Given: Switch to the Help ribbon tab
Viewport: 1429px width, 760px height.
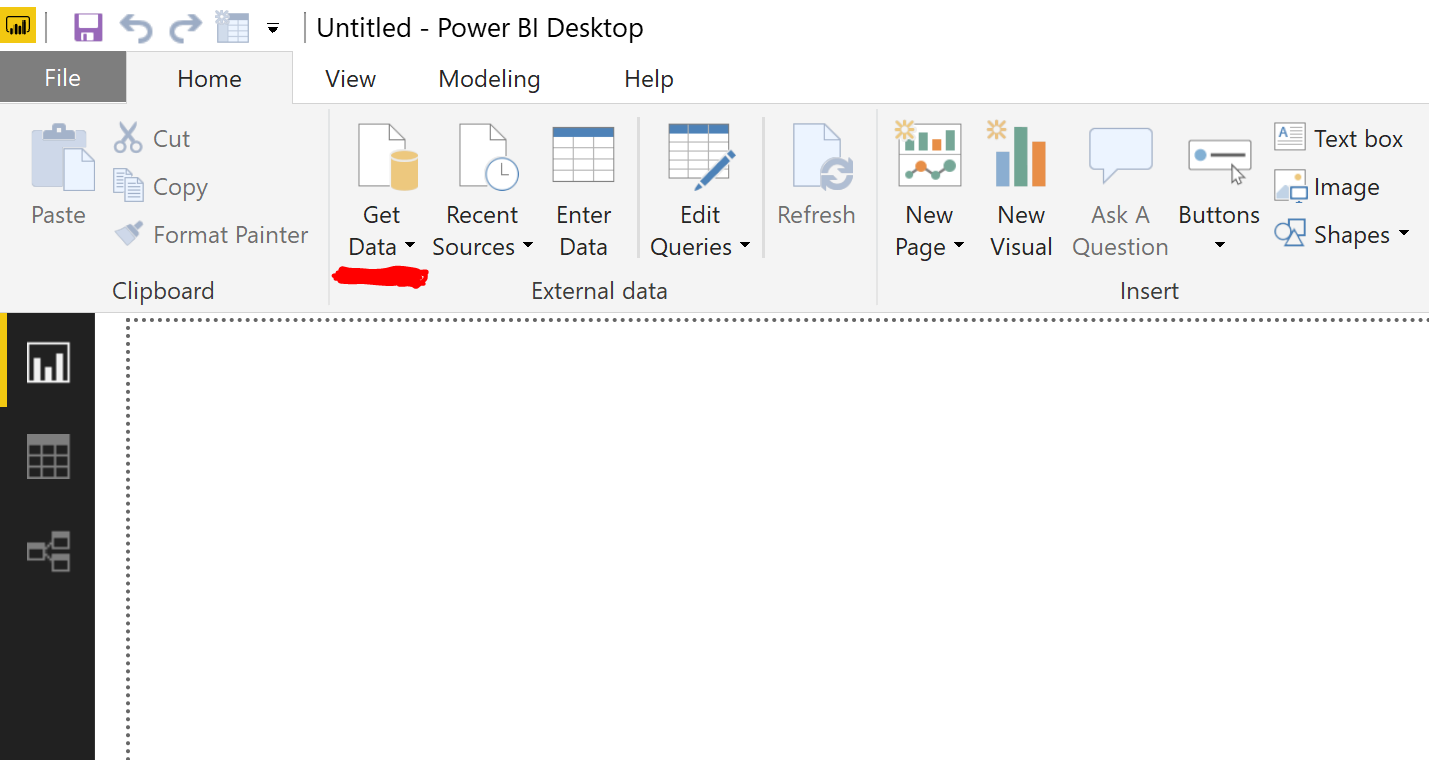Looking at the screenshot, I should tap(648, 79).
